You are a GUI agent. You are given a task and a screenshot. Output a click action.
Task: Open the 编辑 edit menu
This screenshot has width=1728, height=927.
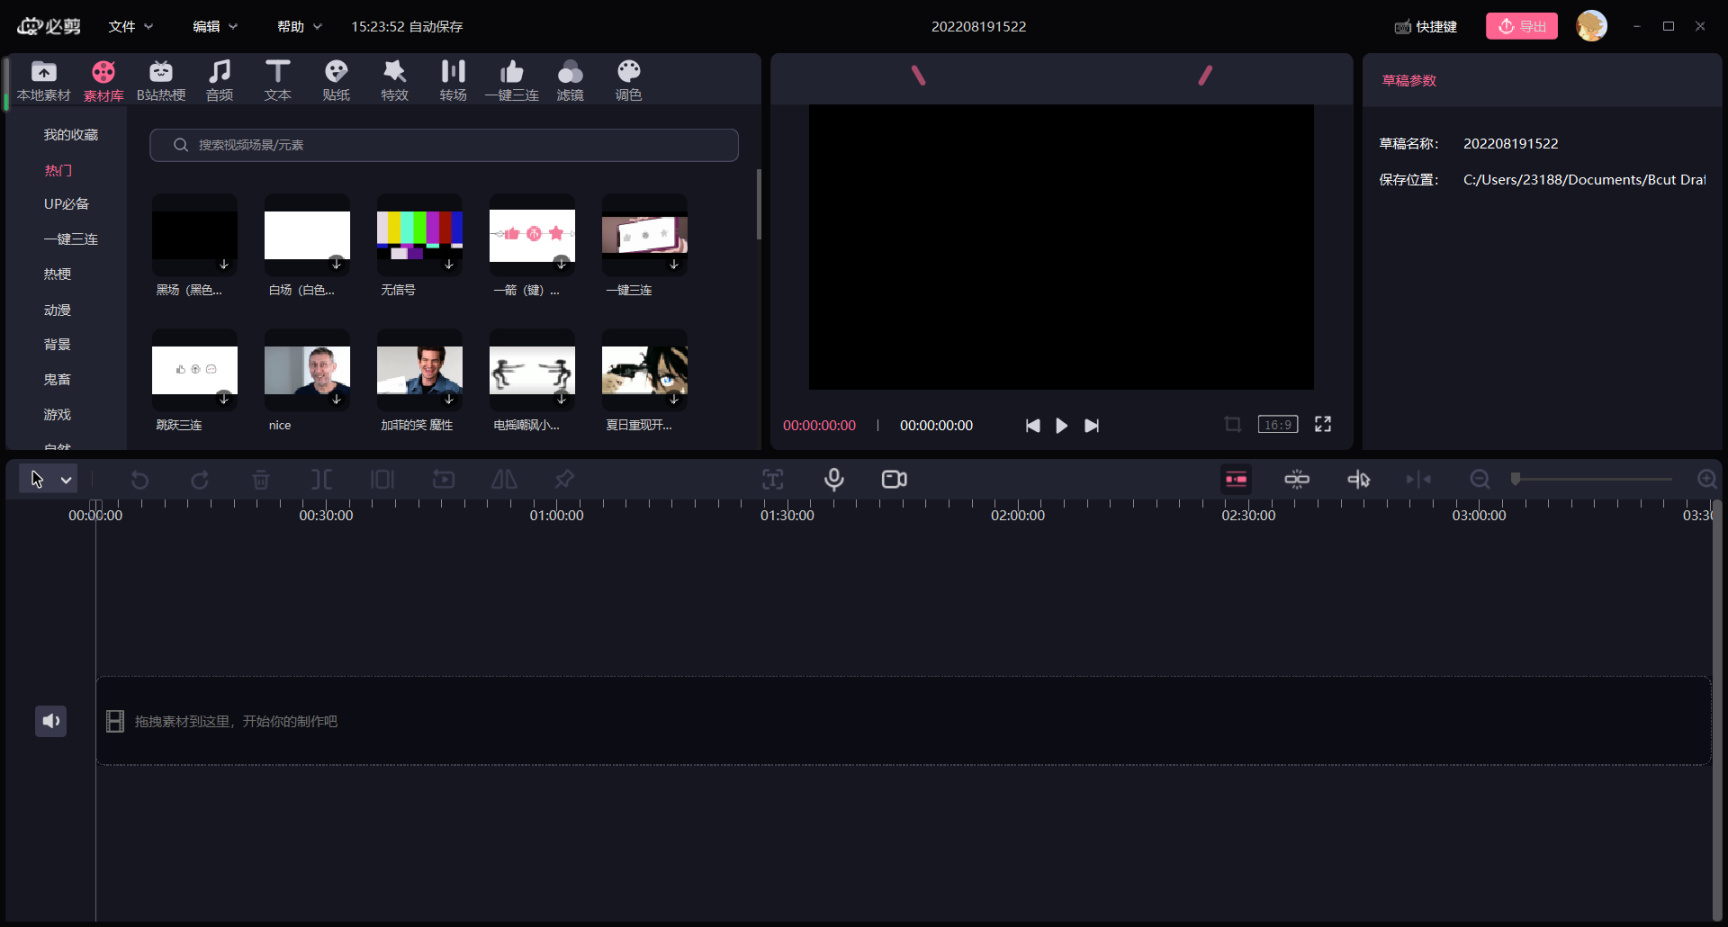[215, 27]
